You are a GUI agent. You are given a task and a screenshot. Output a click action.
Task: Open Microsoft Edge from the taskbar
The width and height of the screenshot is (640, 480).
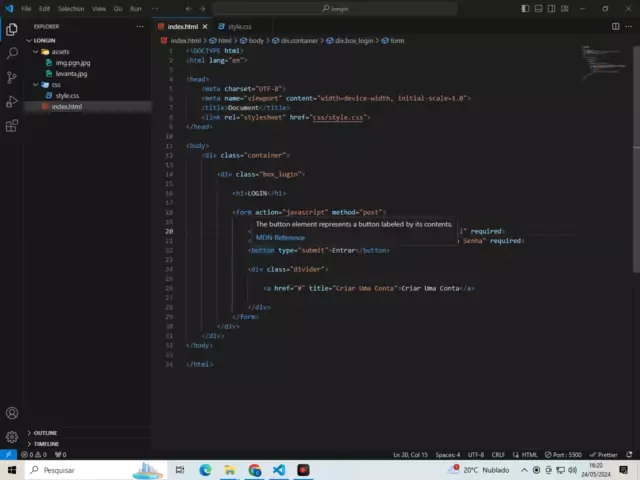point(205,470)
